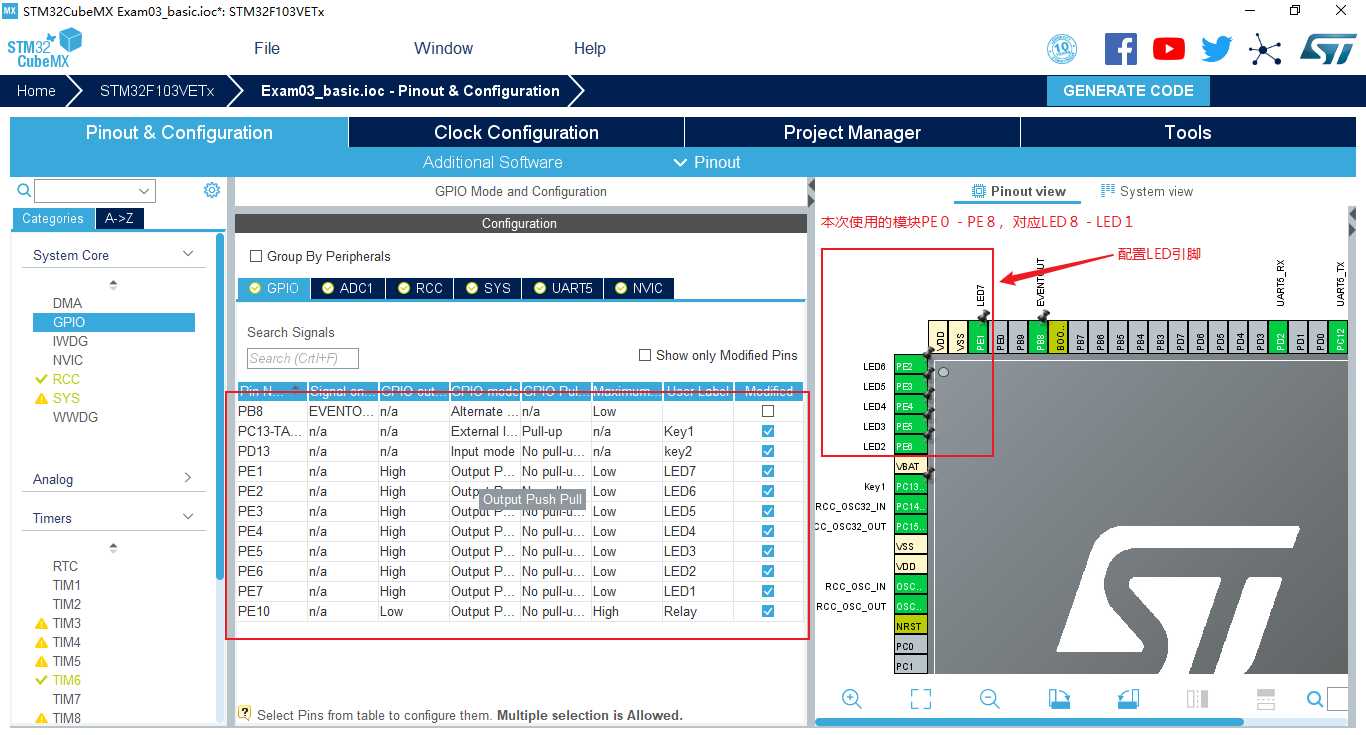Select the PE2 pin labeled LED6
The width and height of the screenshot is (1366, 735).
point(910,366)
